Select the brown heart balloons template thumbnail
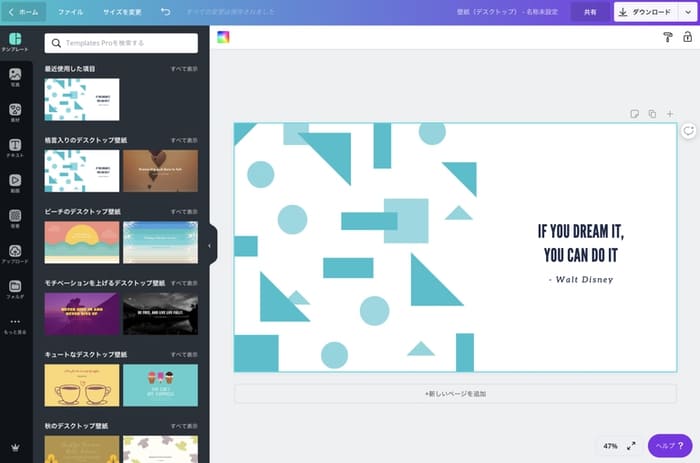 pyautogui.click(x=160, y=171)
